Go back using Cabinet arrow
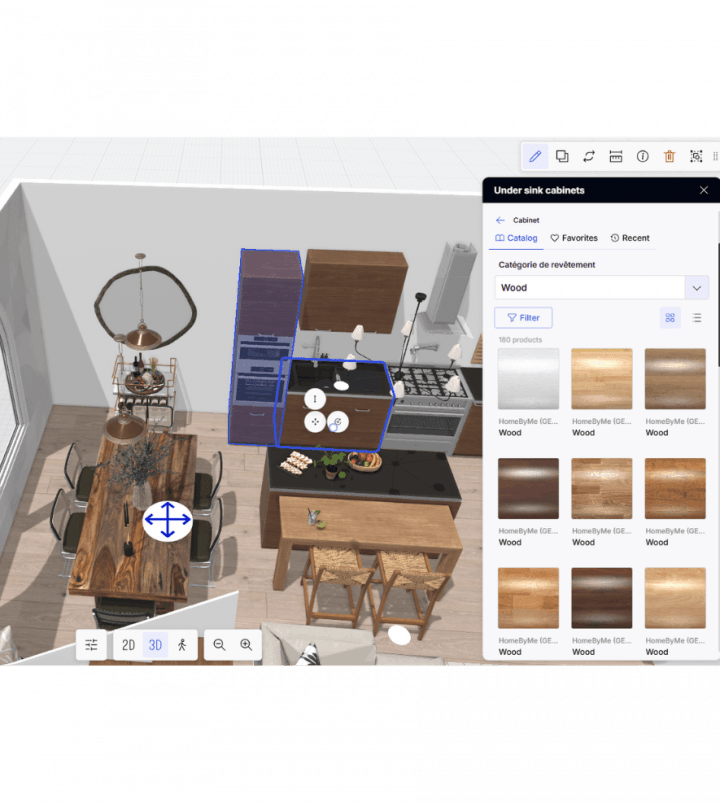 (x=500, y=220)
